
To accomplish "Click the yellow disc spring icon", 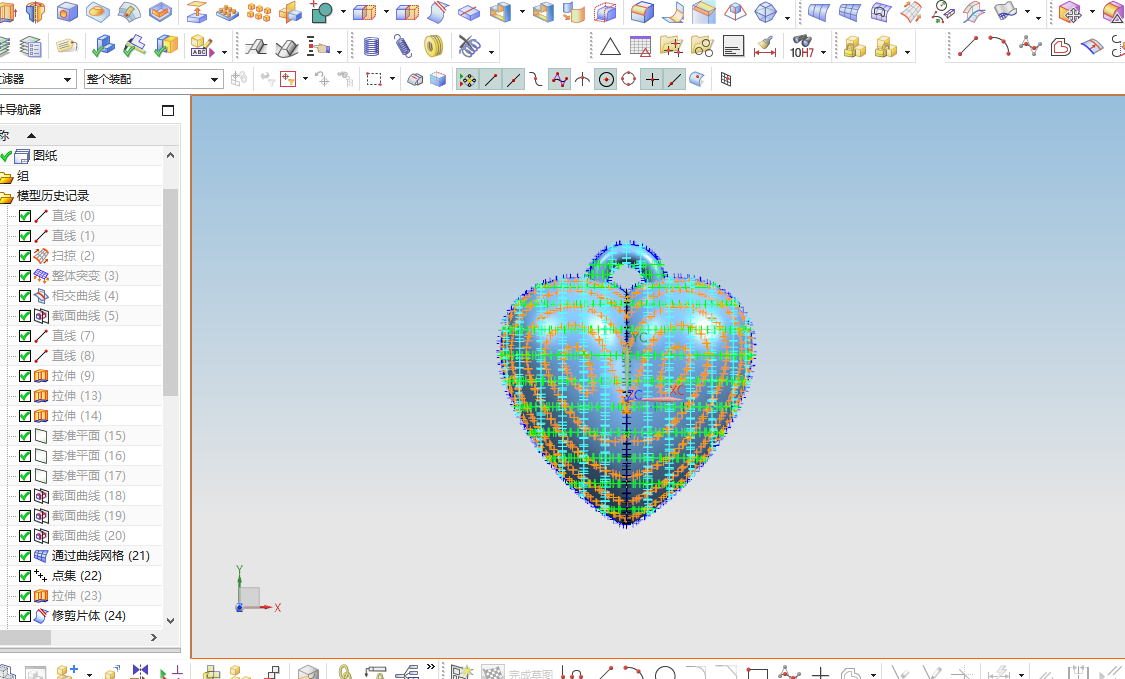I will click(433, 47).
